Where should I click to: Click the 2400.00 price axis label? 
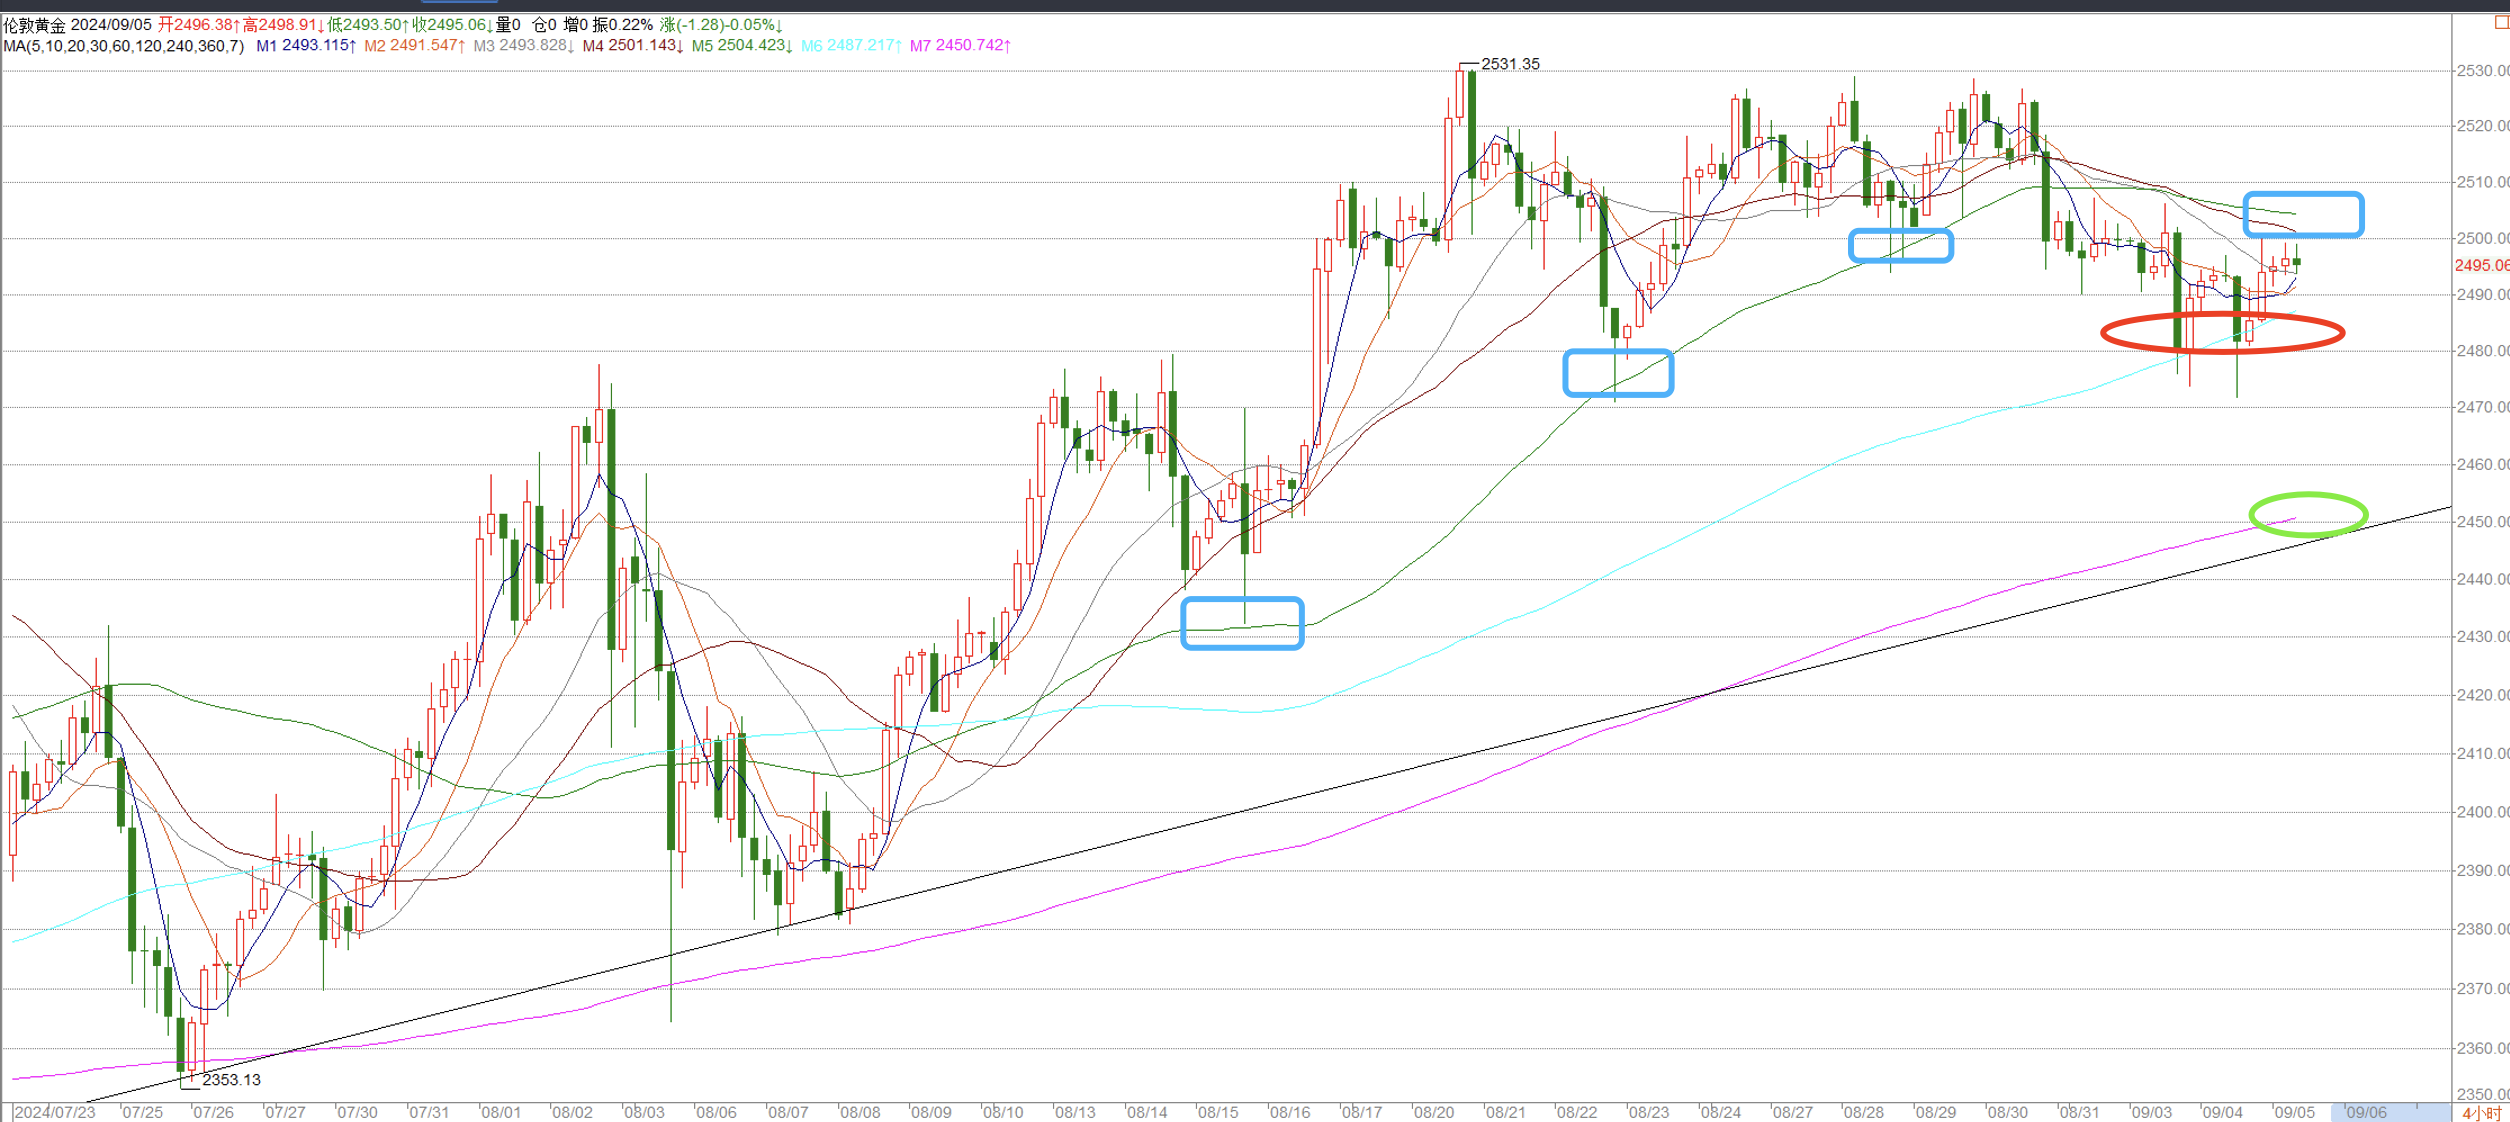(x=2483, y=812)
